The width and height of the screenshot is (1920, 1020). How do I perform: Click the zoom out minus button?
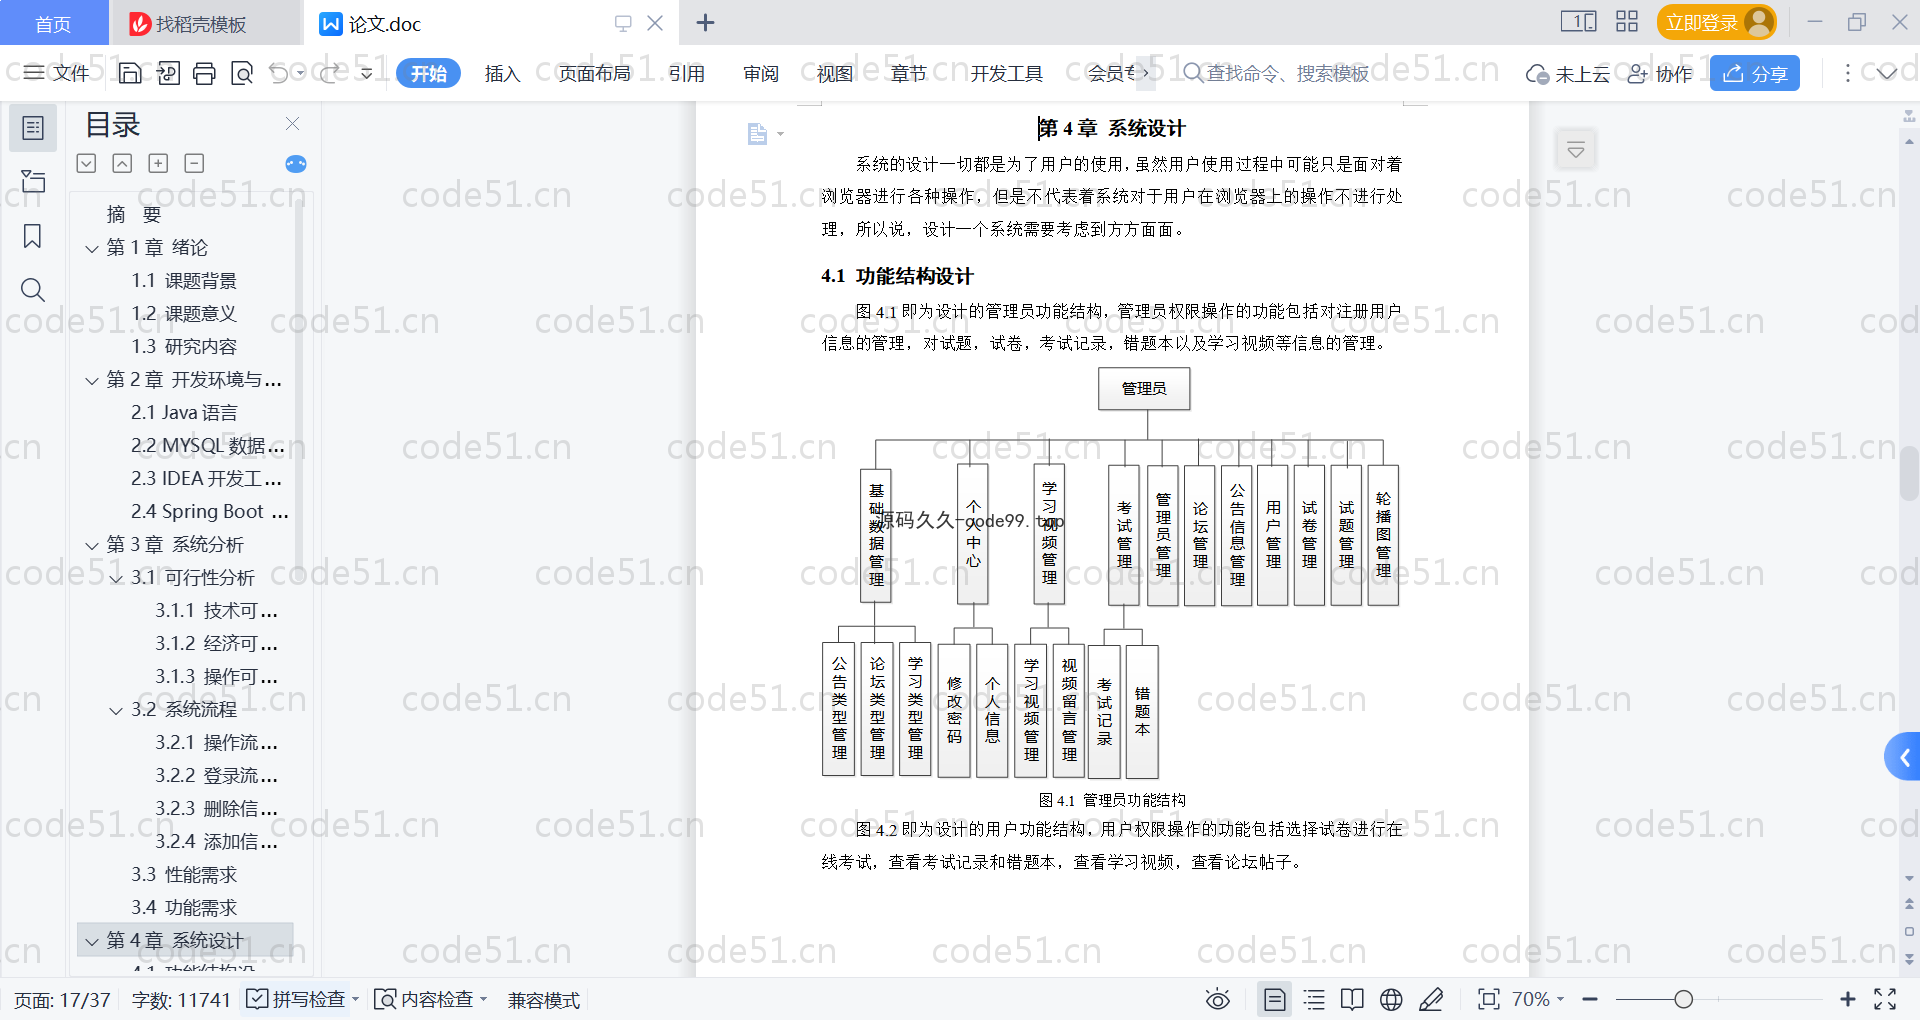coord(1590,999)
